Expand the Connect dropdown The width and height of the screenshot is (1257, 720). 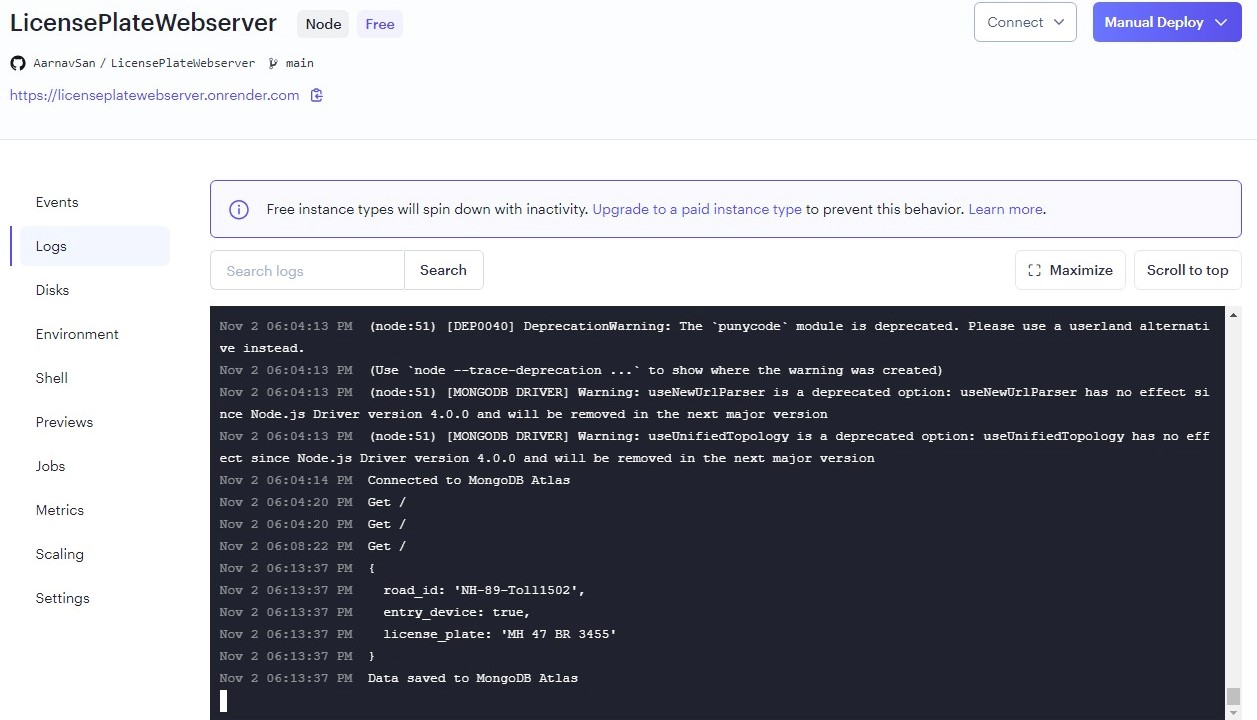coord(1025,22)
